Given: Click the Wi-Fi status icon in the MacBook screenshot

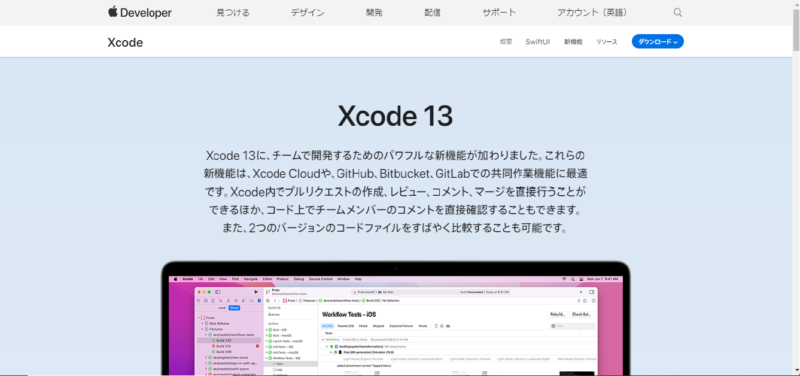Looking at the screenshot, I should [564, 279].
